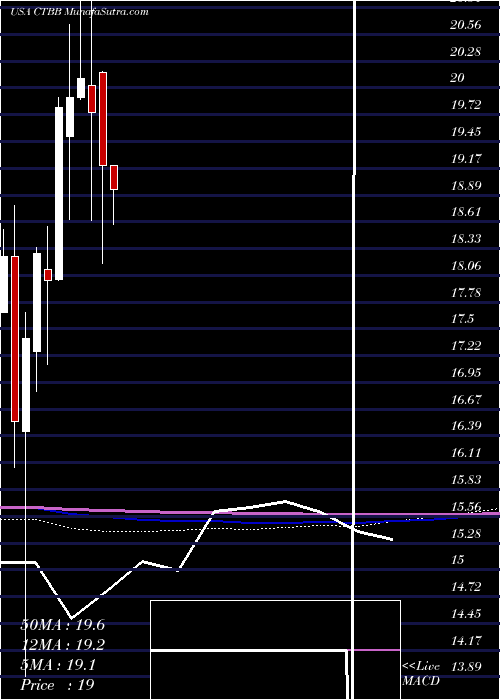Click the 17.5 price axis label
500x700 pixels.
pyautogui.click(x=462, y=319)
